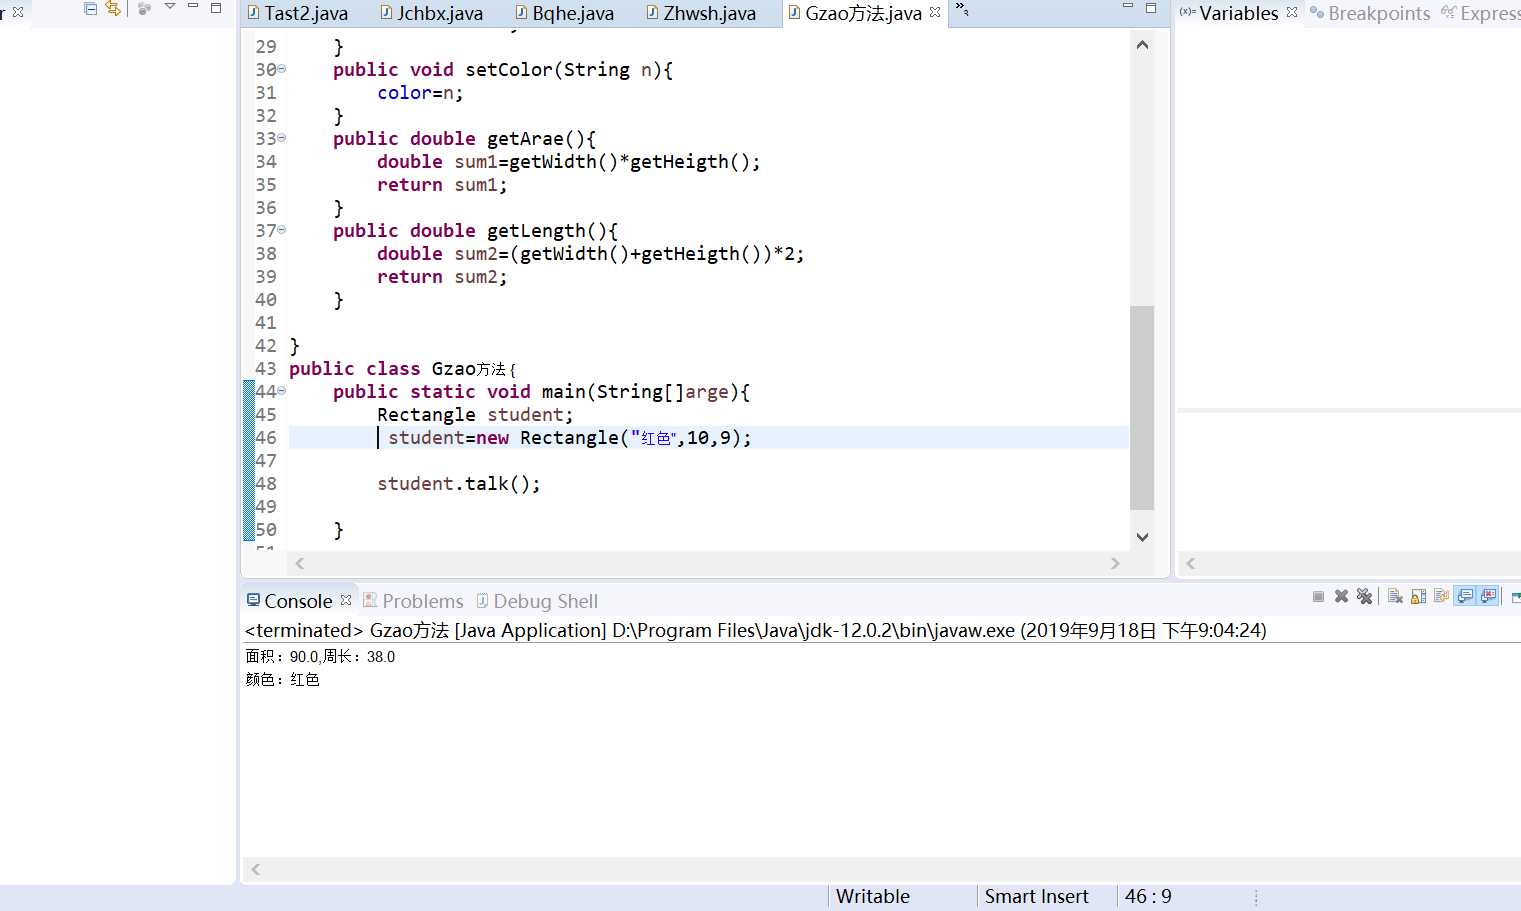Click the 'public class Gzao方法{' line

(403, 369)
